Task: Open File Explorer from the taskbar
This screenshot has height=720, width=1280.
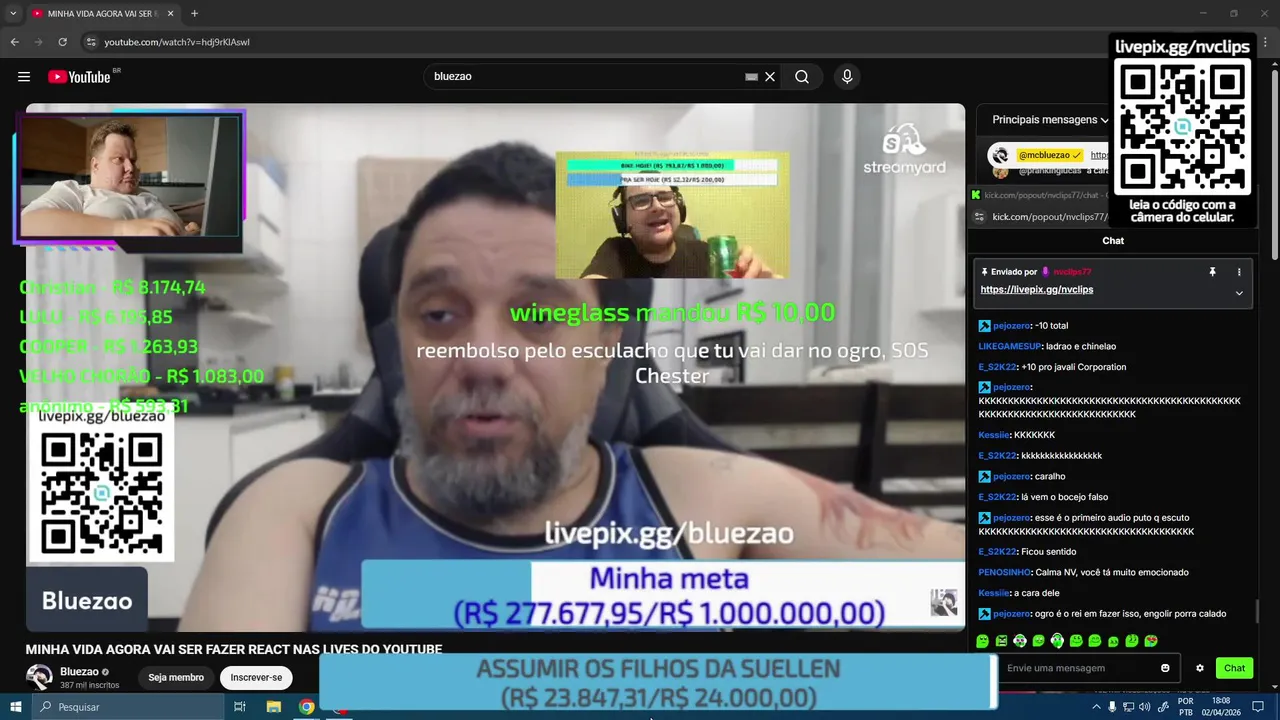Action: (x=273, y=707)
